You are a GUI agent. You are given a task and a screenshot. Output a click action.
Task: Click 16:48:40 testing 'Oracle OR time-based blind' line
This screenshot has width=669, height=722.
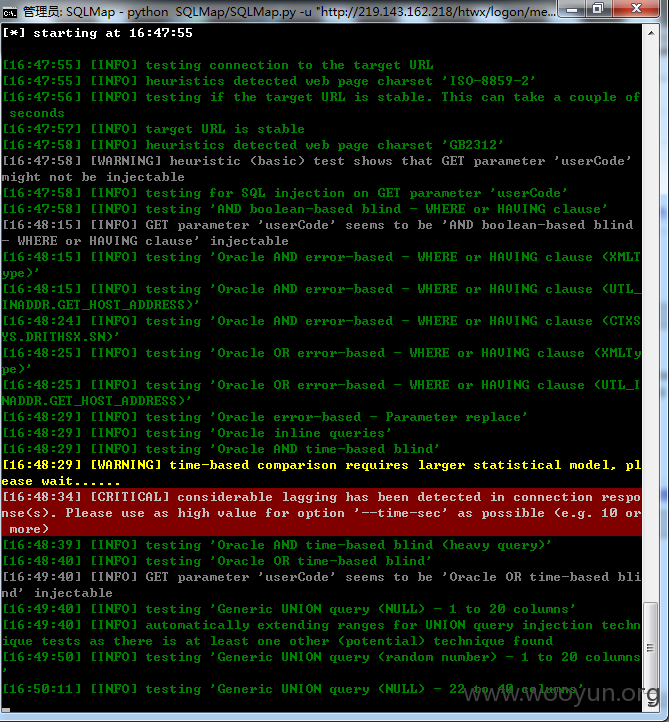(217, 561)
